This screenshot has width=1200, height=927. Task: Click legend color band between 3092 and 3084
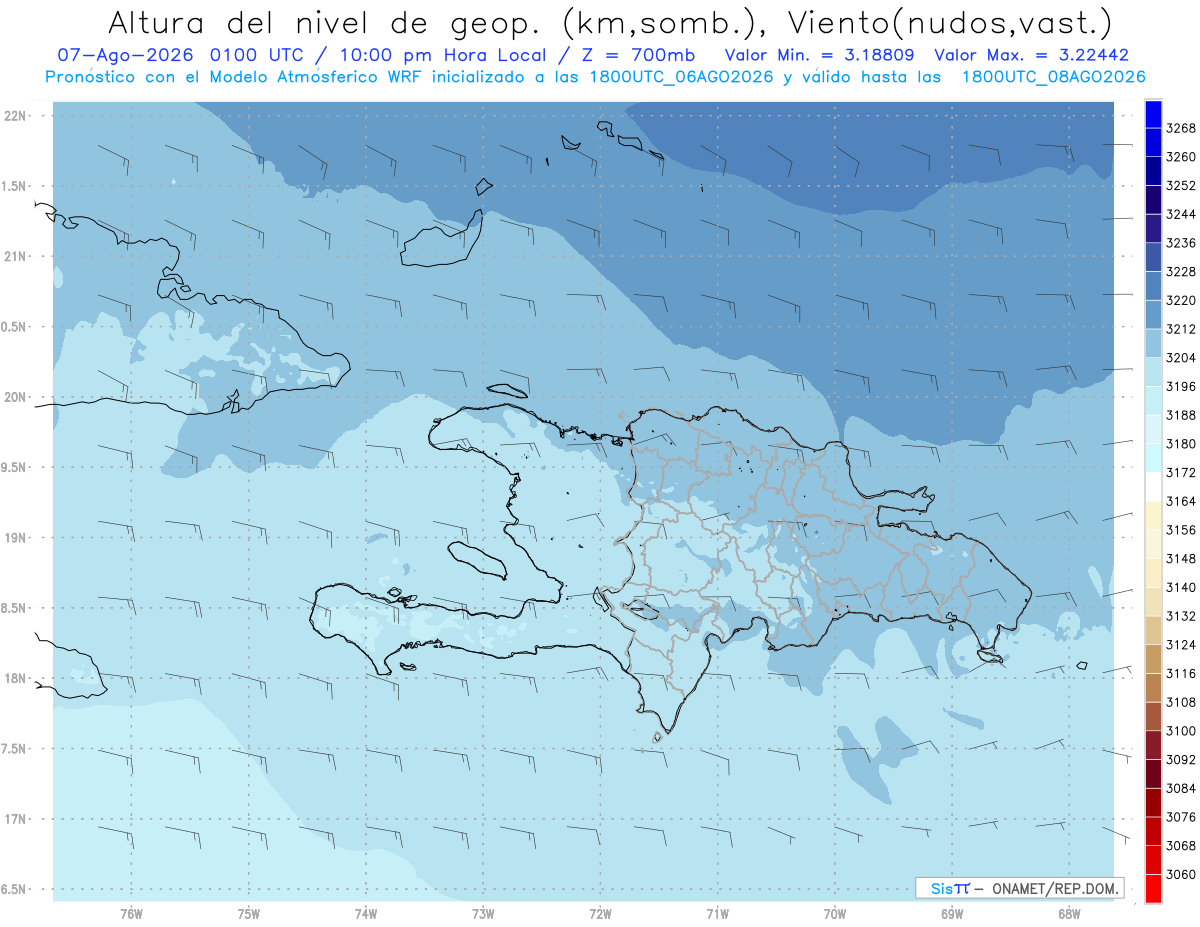[1152, 774]
